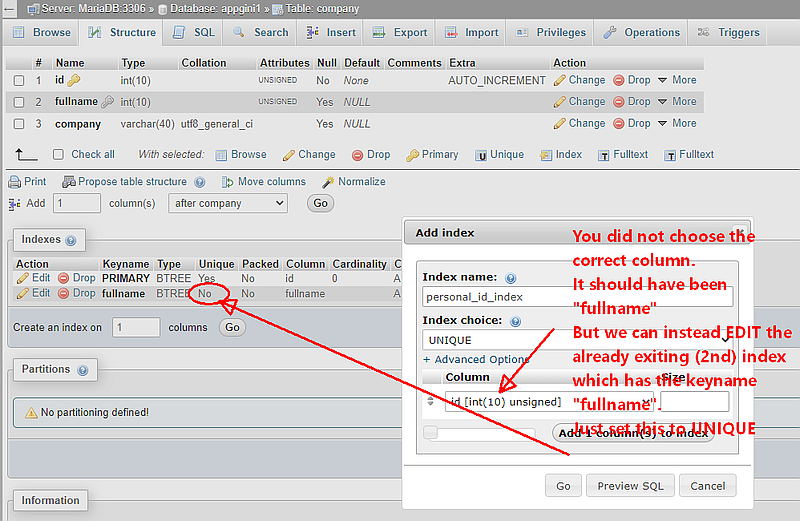Select checkbox for the fullname column

[19, 102]
